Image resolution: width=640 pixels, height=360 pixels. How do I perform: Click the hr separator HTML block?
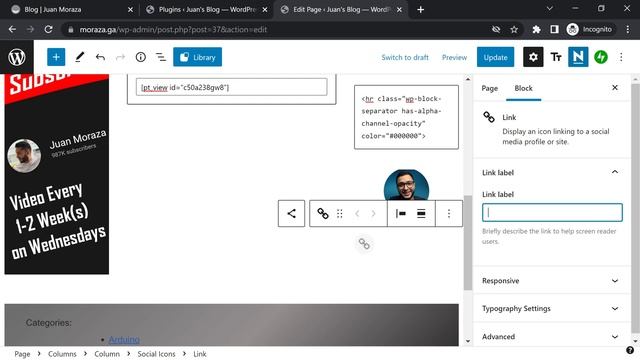[407, 117]
